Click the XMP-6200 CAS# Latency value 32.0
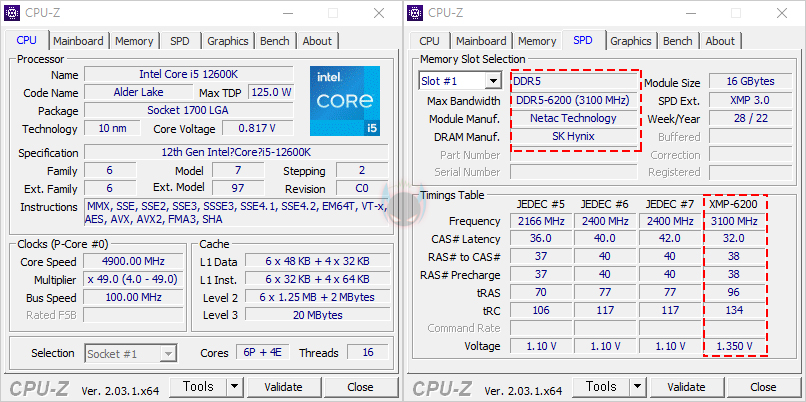The height and width of the screenshot is (402, 806). [x=734, y=239]
